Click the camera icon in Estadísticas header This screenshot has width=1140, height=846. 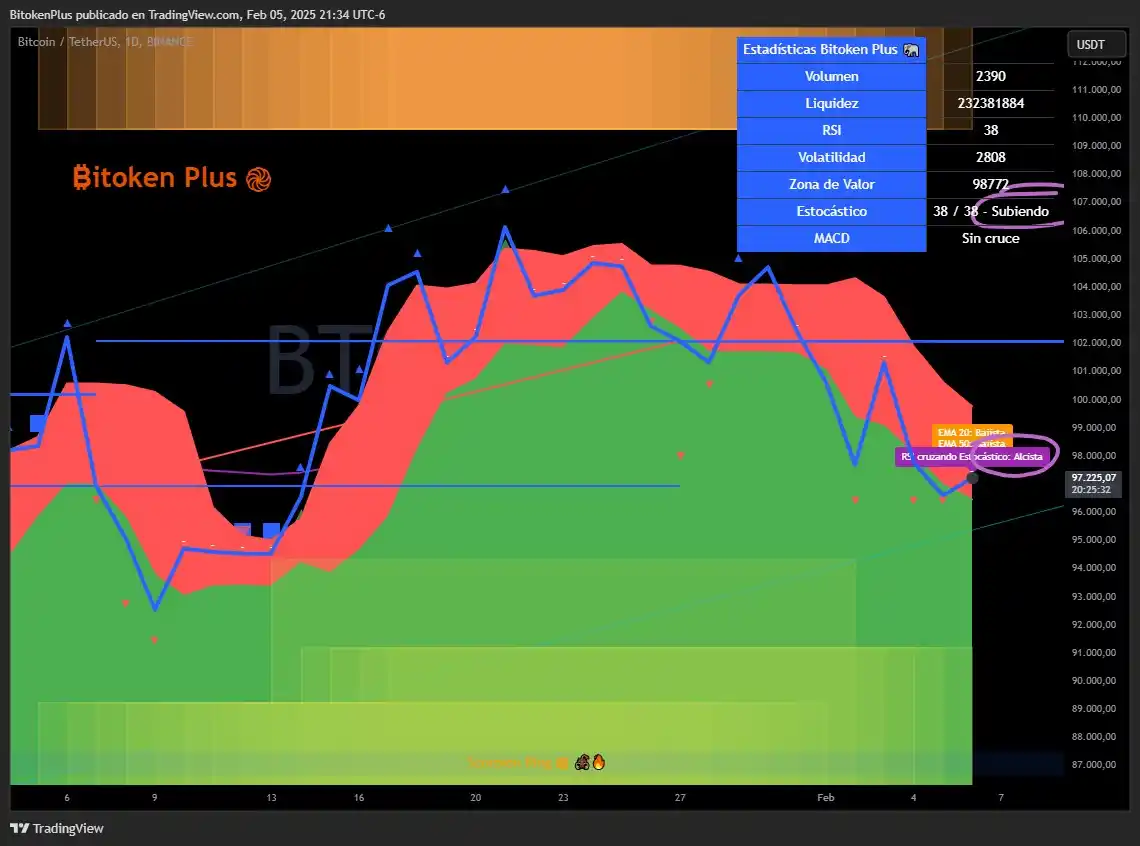pos(911,49)
